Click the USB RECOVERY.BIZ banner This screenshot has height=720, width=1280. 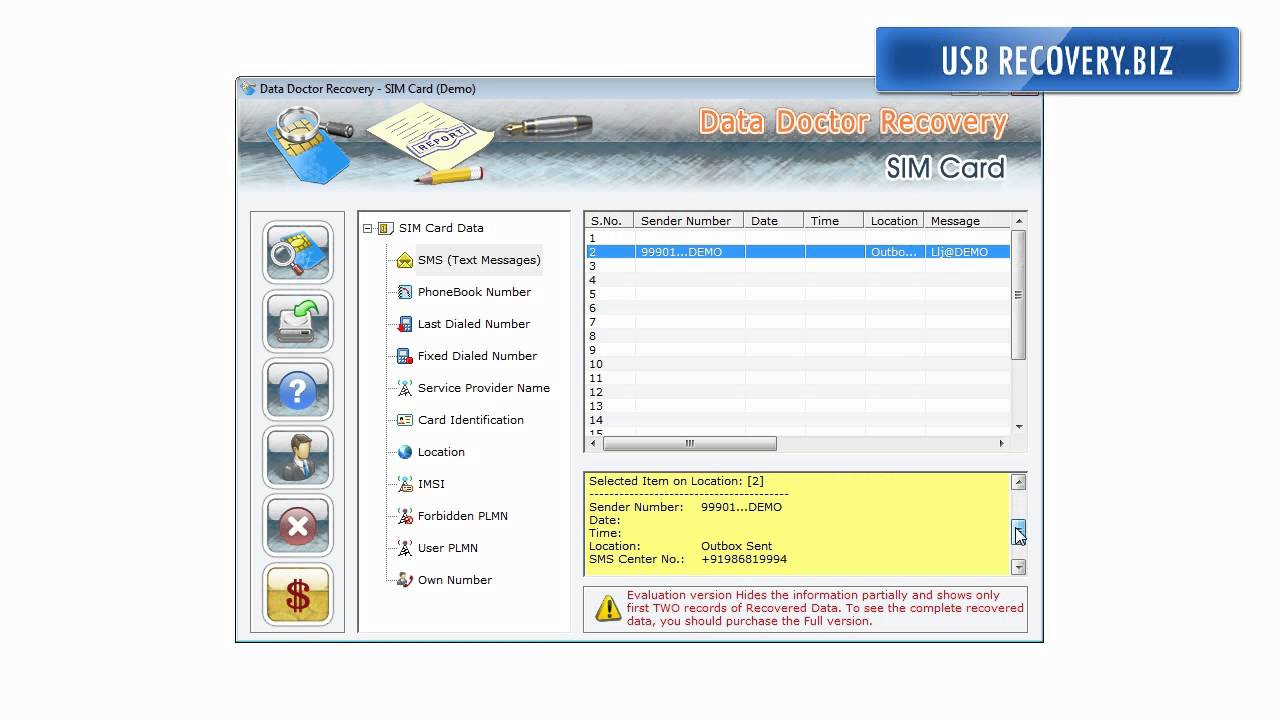[1057, 60]
